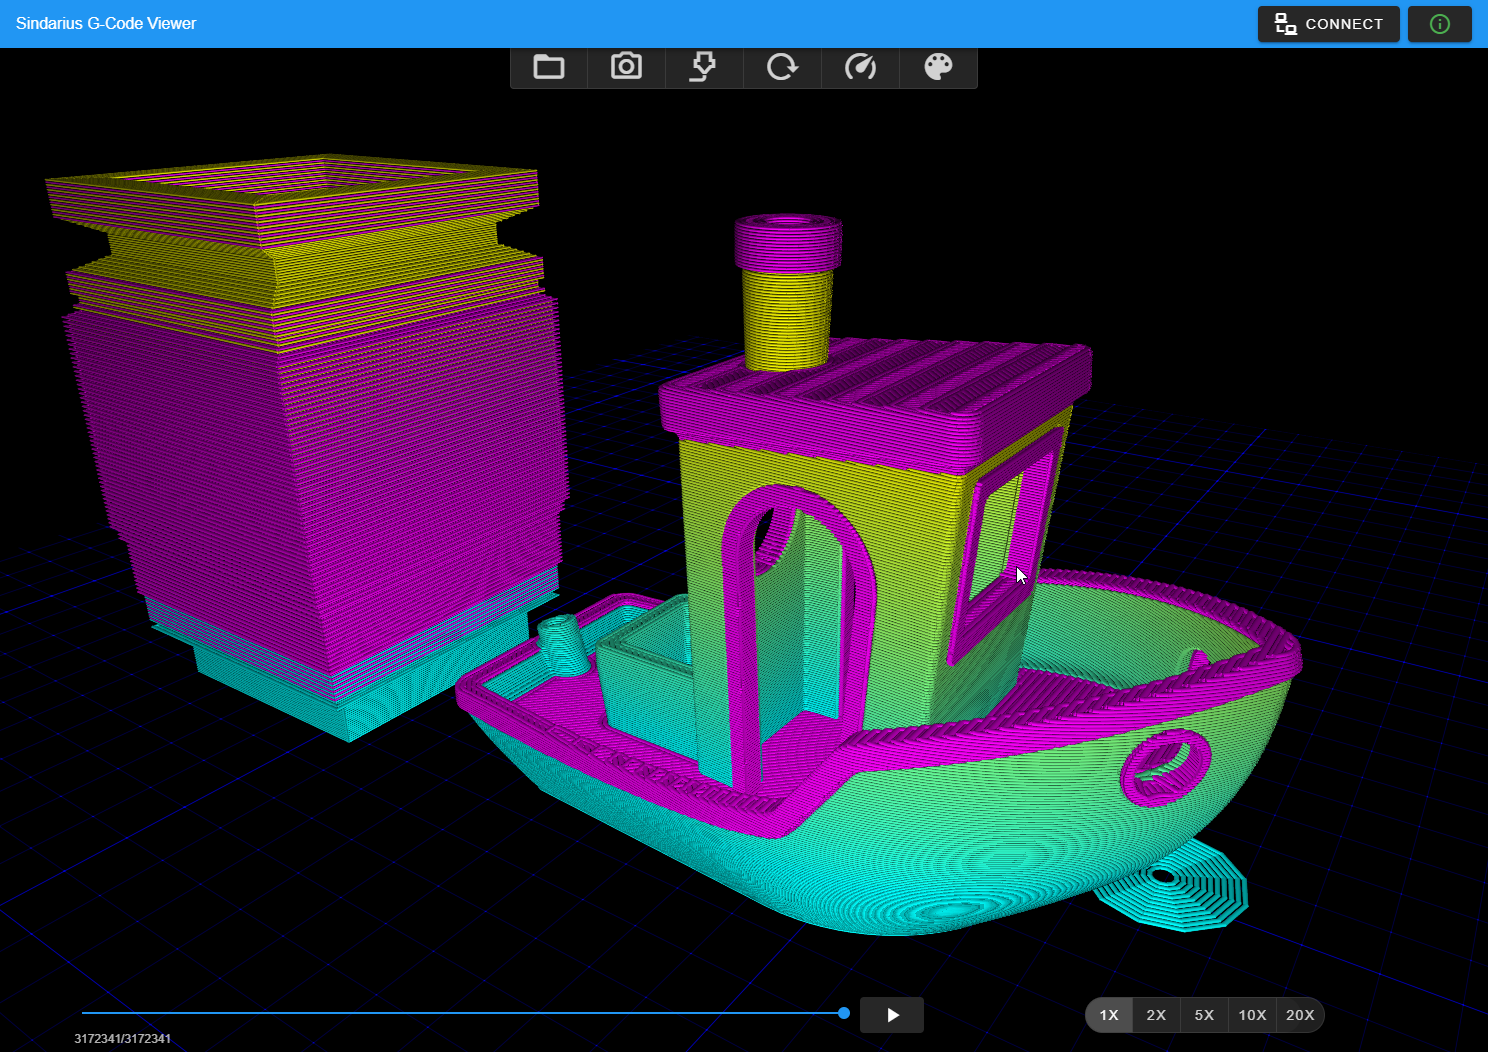Image resolution: width=1488 pixels, height=1052 pixels.
Task: Click the middle of the progress slider track
Action: [x=462, y=1013]
